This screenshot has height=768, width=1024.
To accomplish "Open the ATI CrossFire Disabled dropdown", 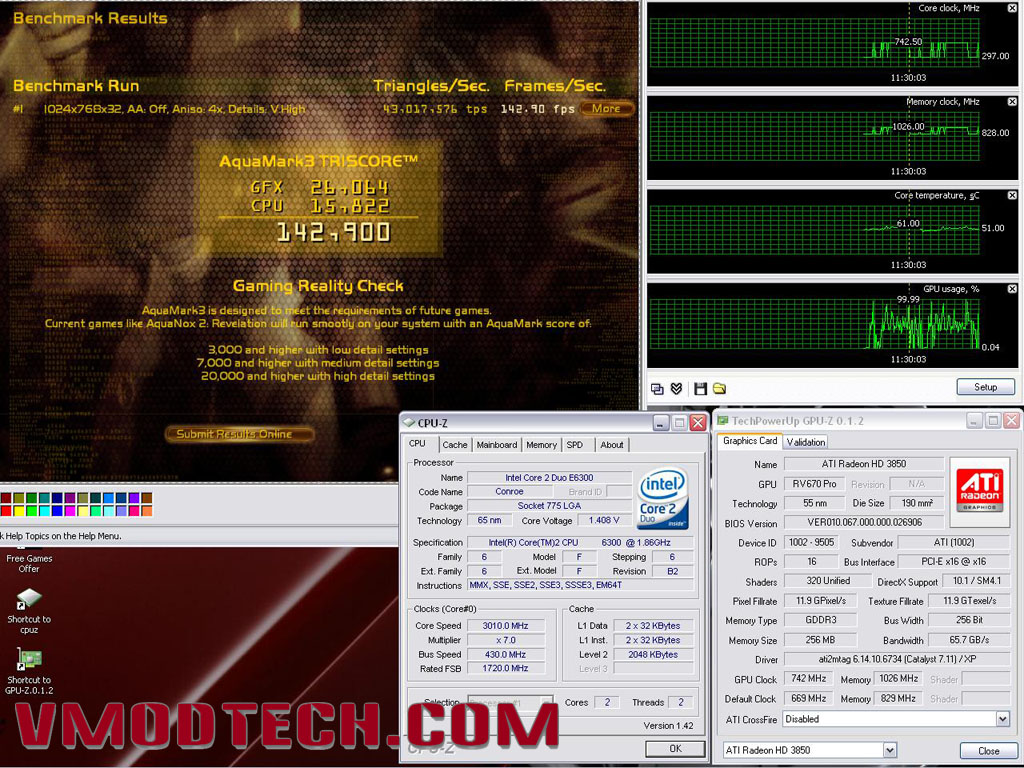I will pos(1002,719).
